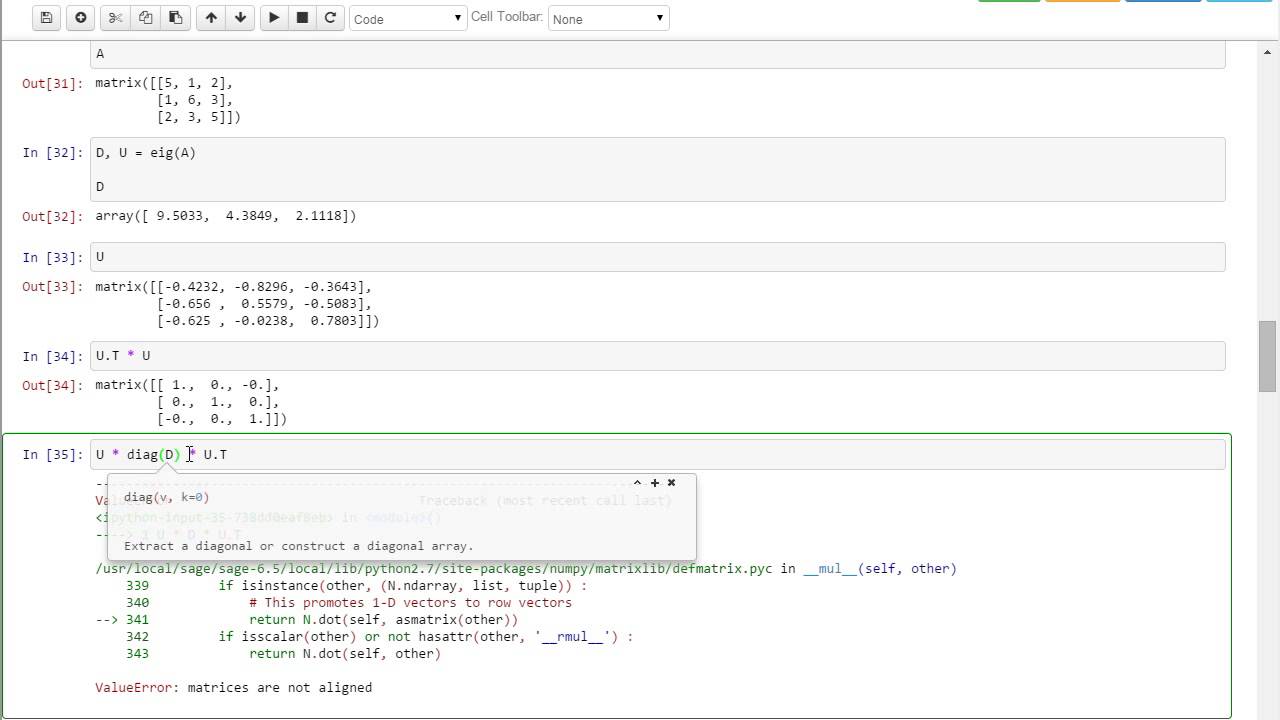This screenshot has height=720, width=1280.
Task: Restart the kernel with the circular arrow
Action: tap(330, 18)
